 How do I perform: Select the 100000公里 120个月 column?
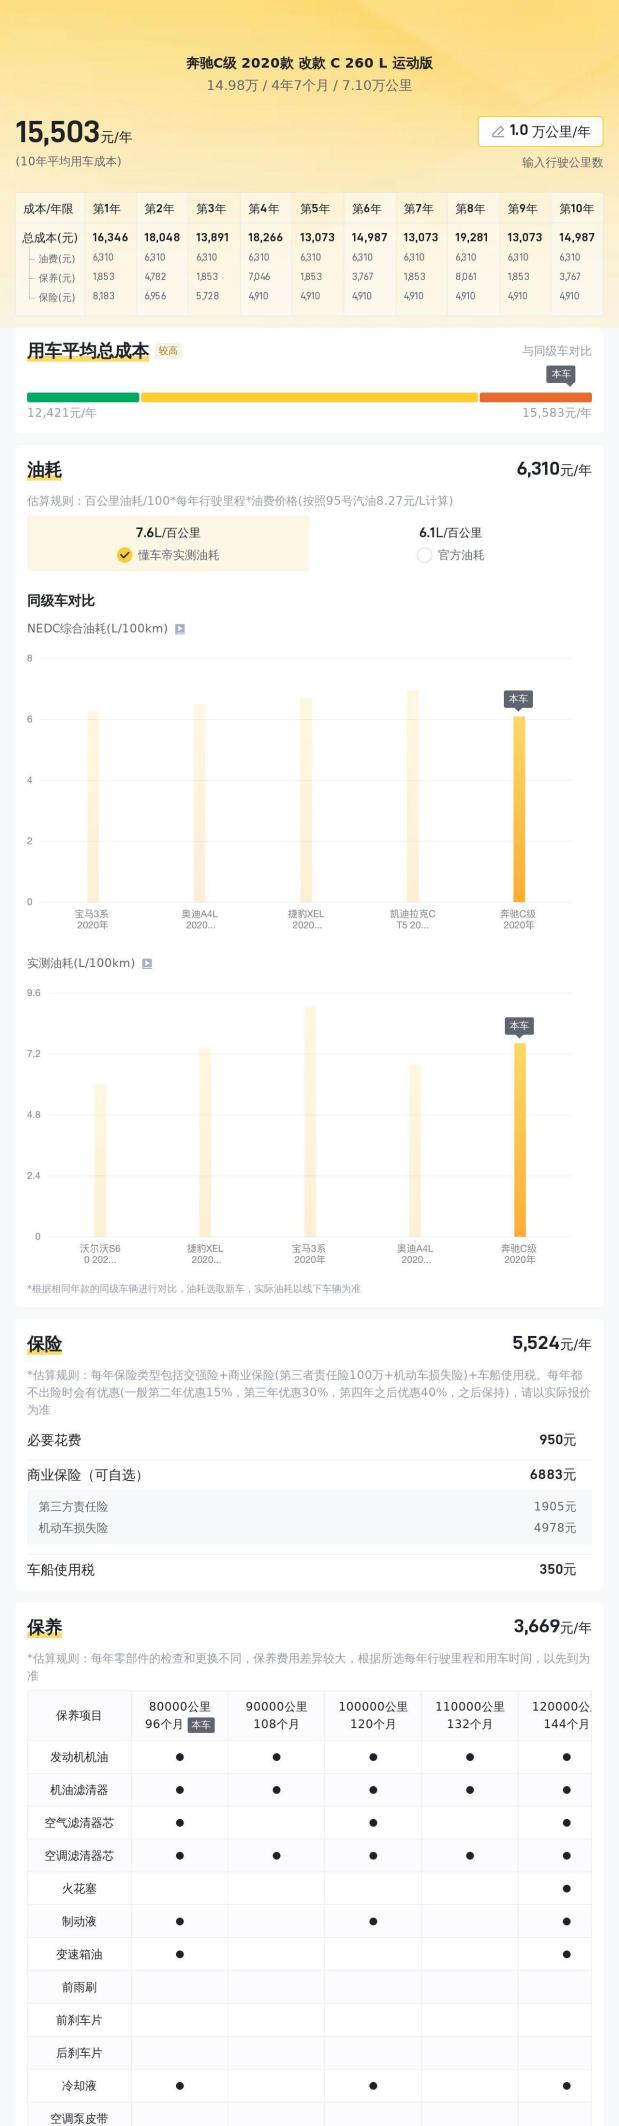[x=373, y=1715]
